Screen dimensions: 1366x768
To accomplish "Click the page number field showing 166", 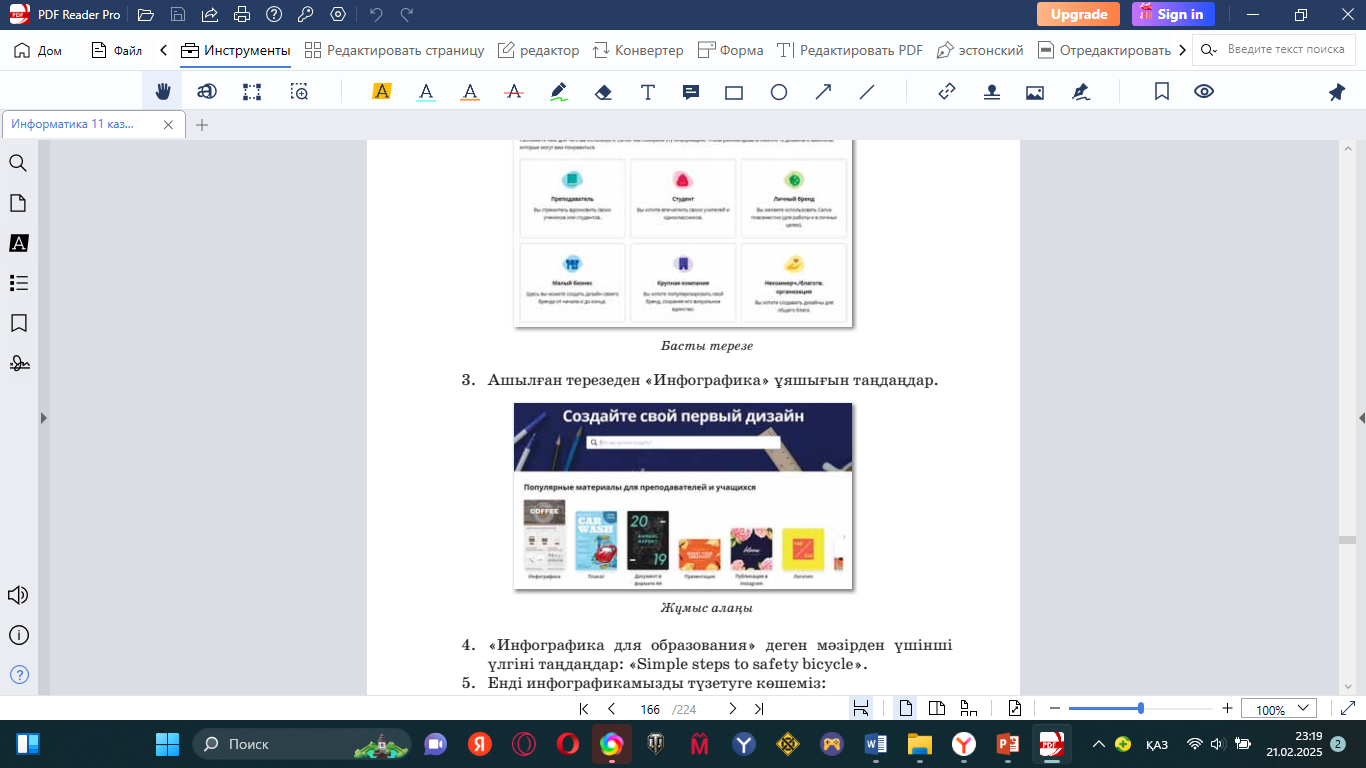I will tap(650, 709).
